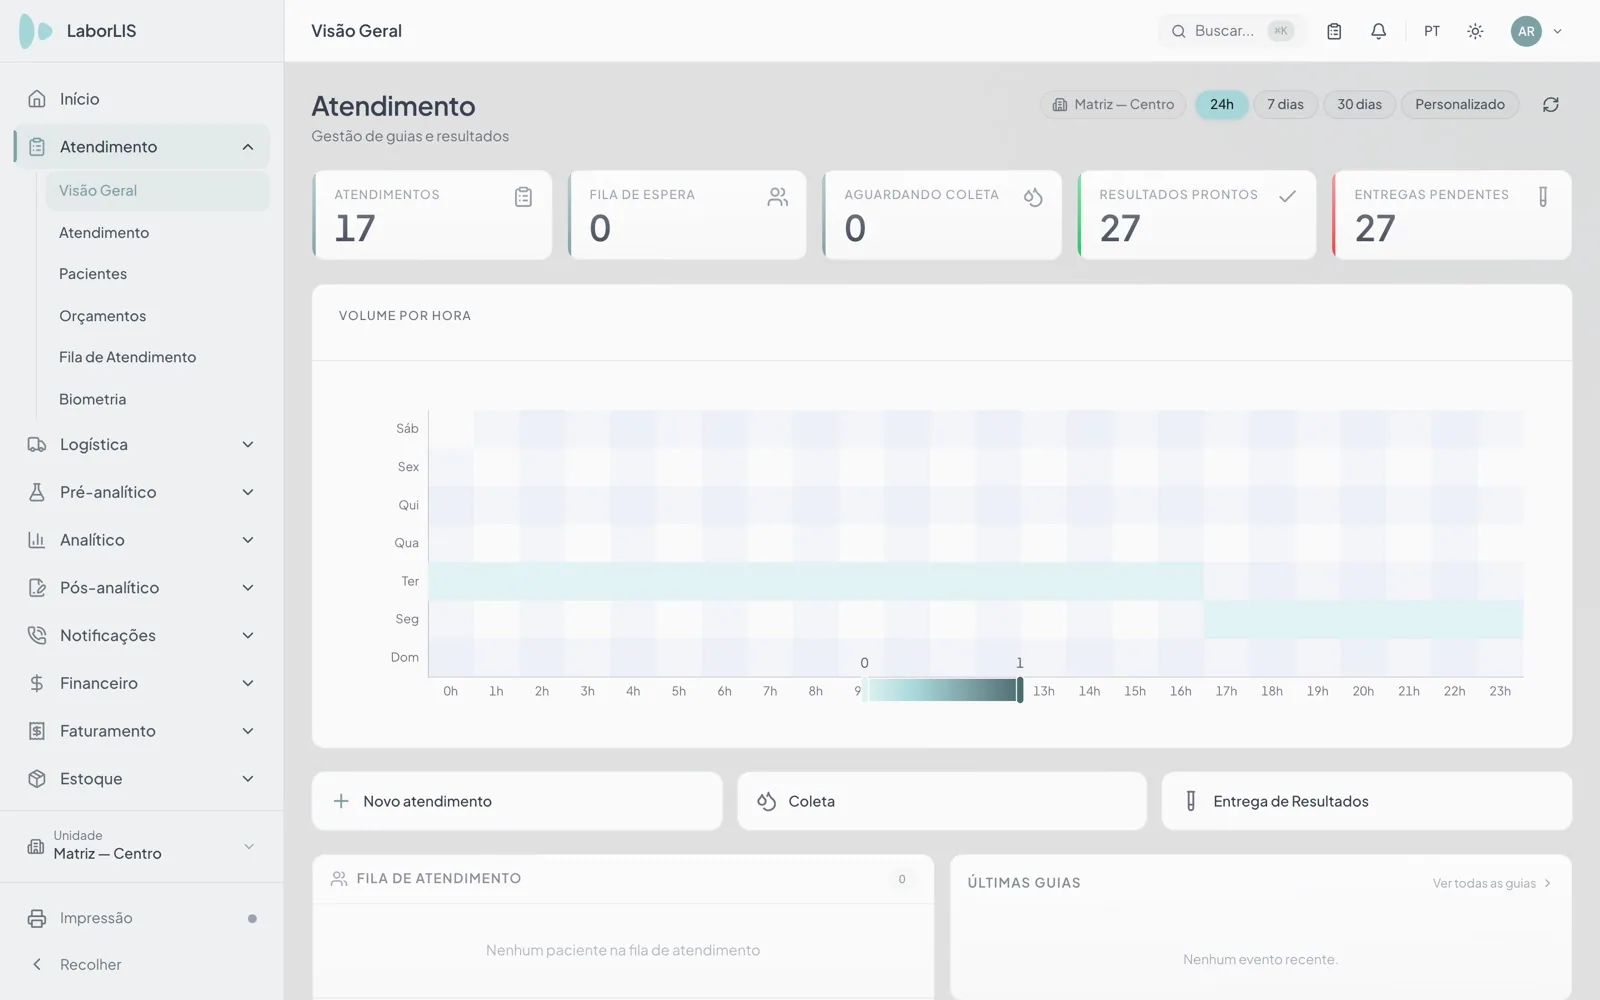1600x1000 pixels.
Task: Select the 24h period filter
Action: tap(1222, 104)
